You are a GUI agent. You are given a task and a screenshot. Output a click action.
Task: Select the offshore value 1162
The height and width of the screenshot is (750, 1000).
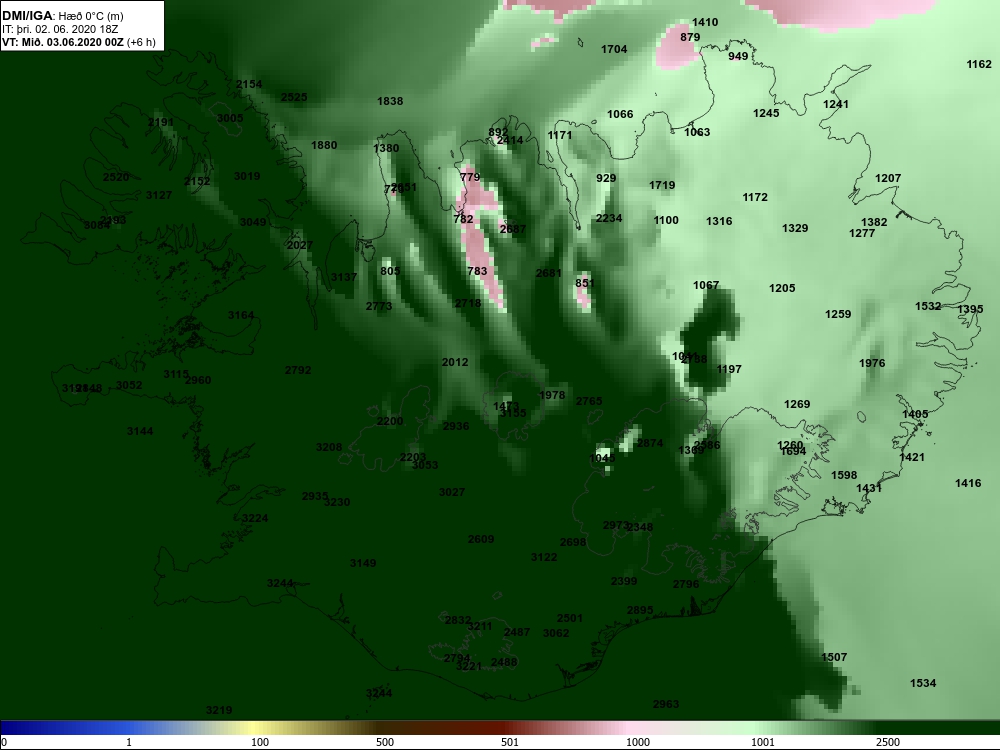click(979, 64)
